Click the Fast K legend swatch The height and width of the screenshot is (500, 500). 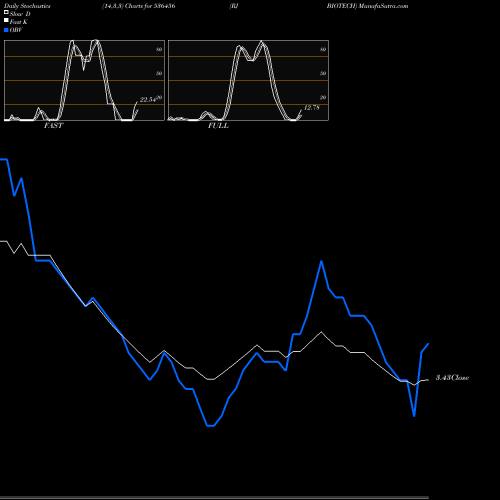click(6, 20)
